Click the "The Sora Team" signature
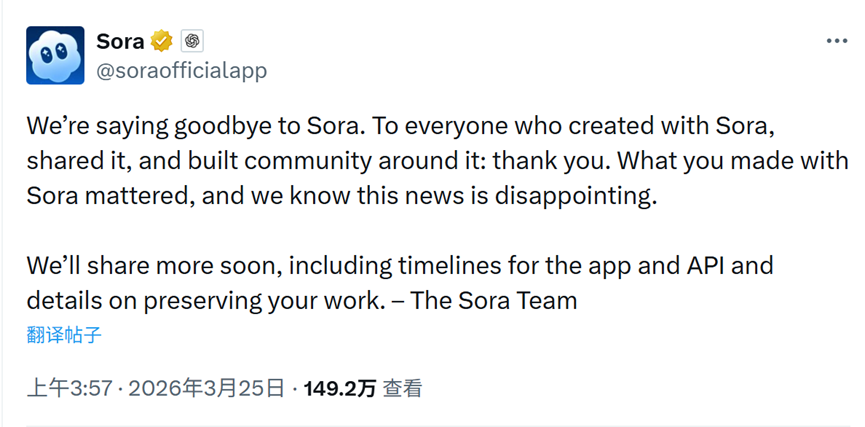 pos(493,299)
